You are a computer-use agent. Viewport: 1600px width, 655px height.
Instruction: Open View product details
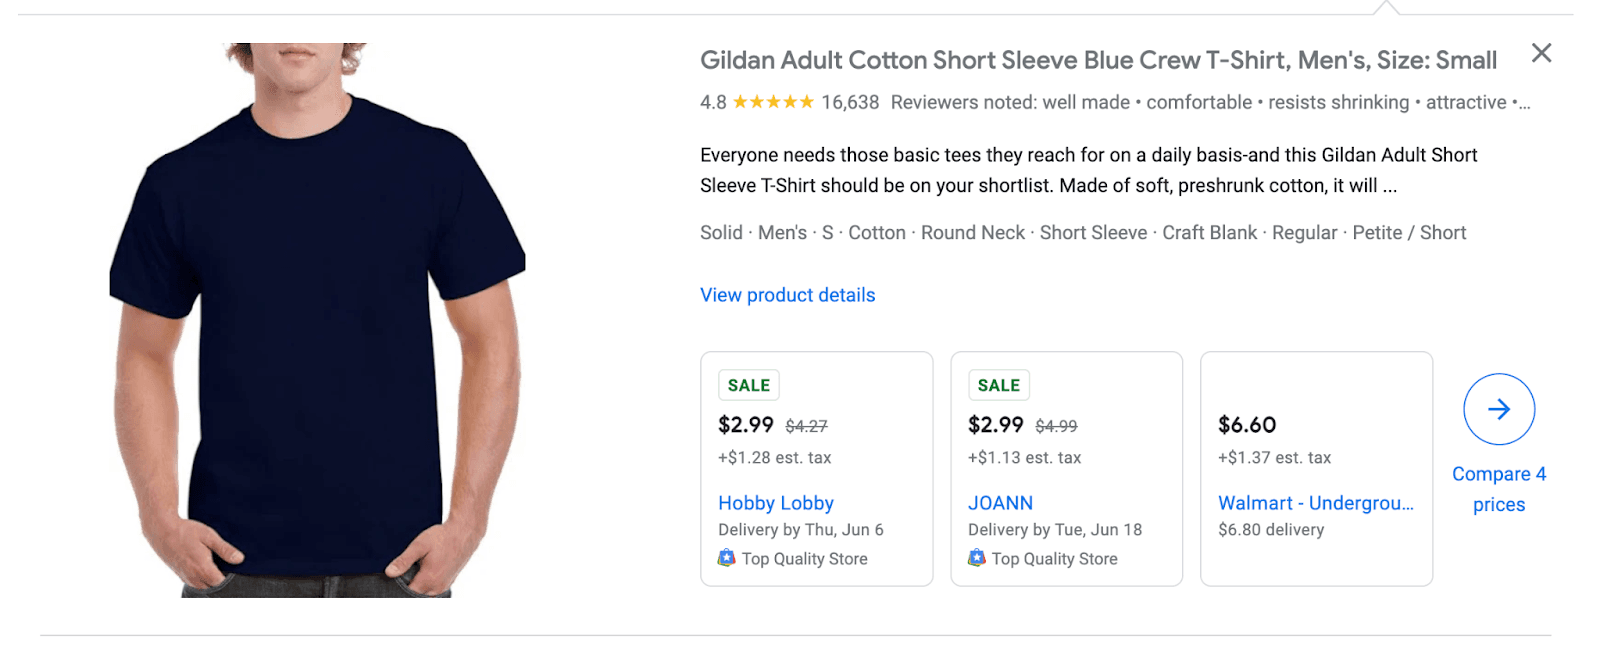pyautogui.click(x=786, y=294)
